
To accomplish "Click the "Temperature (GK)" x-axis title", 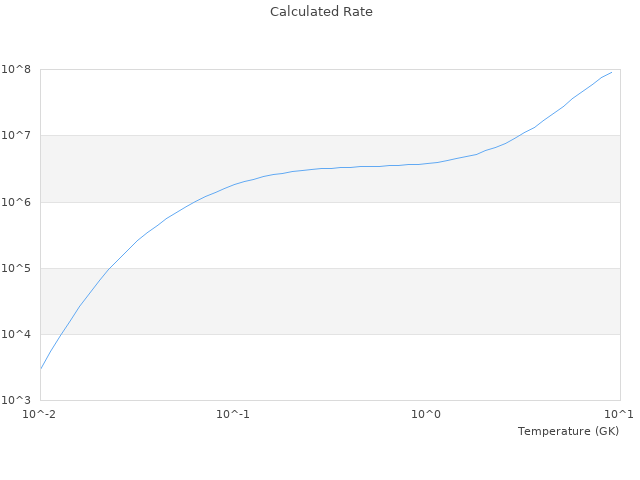I will [568, 431].
